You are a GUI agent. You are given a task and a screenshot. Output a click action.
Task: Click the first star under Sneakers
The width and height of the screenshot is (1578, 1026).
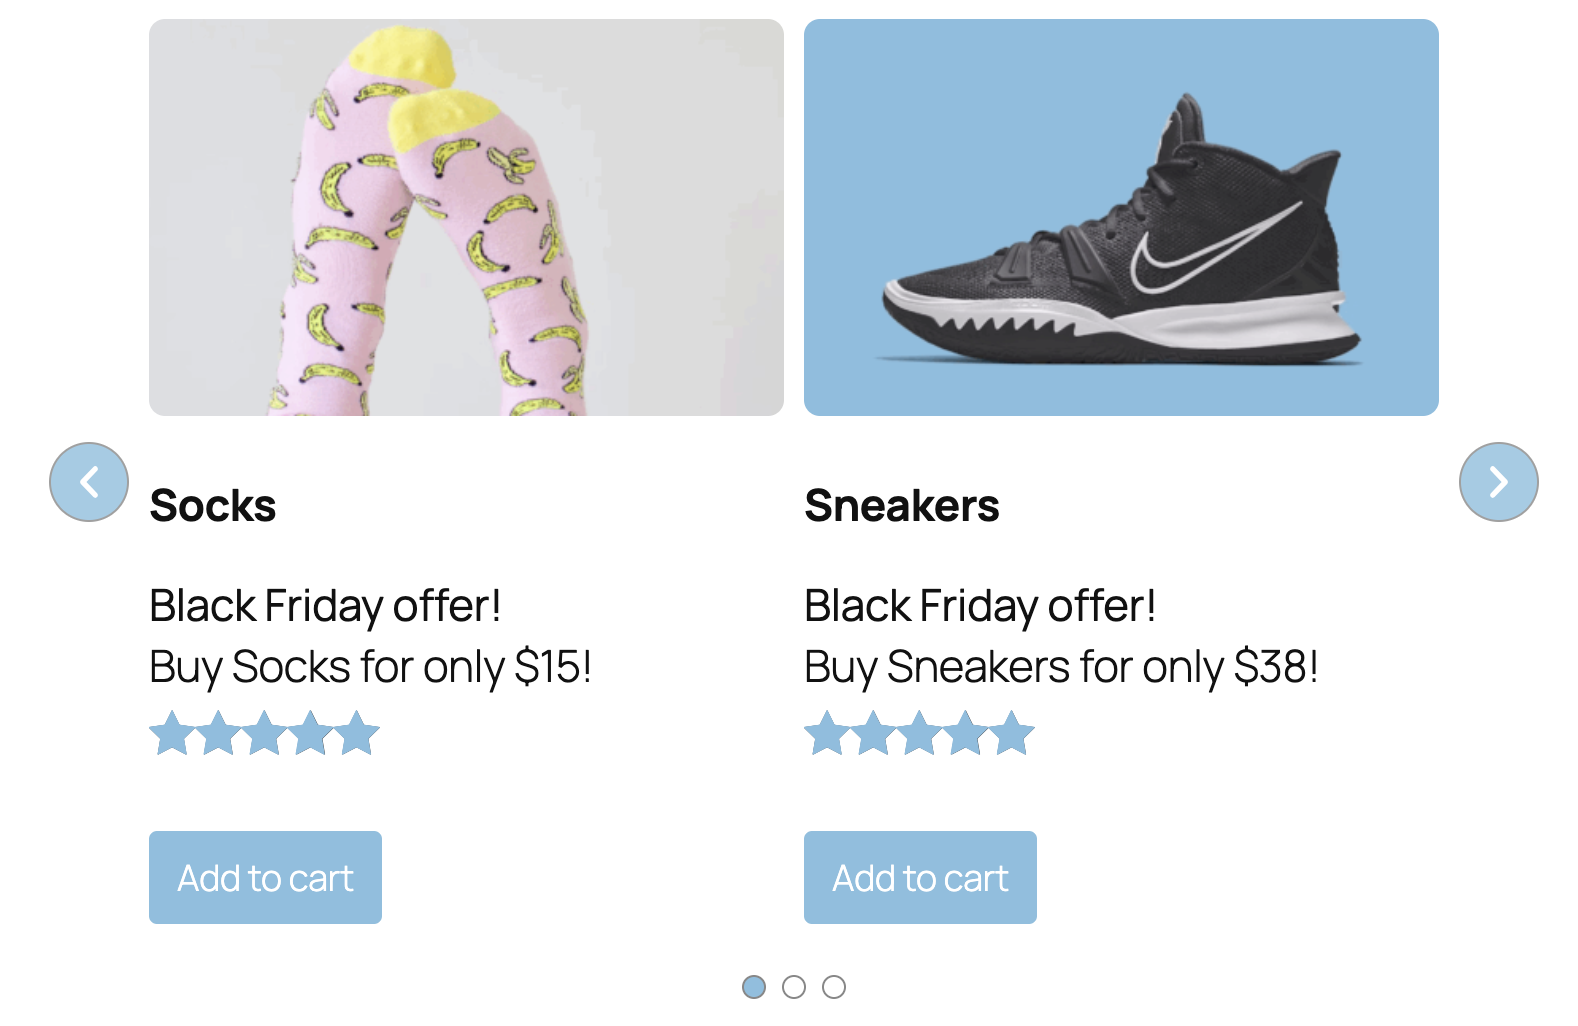coord(827,733)
